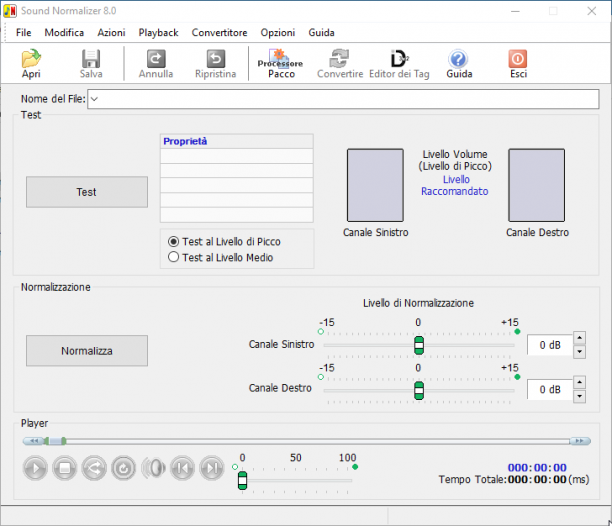Click the player's play button
Image resolution: width=612 pixels, height=526 pixels.
tap(35, 467)
